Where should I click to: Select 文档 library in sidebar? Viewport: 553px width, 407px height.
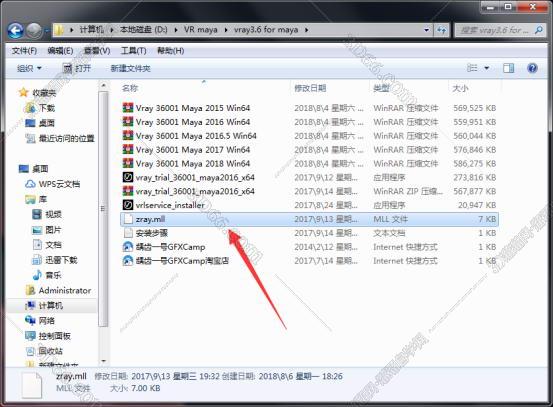53,245
